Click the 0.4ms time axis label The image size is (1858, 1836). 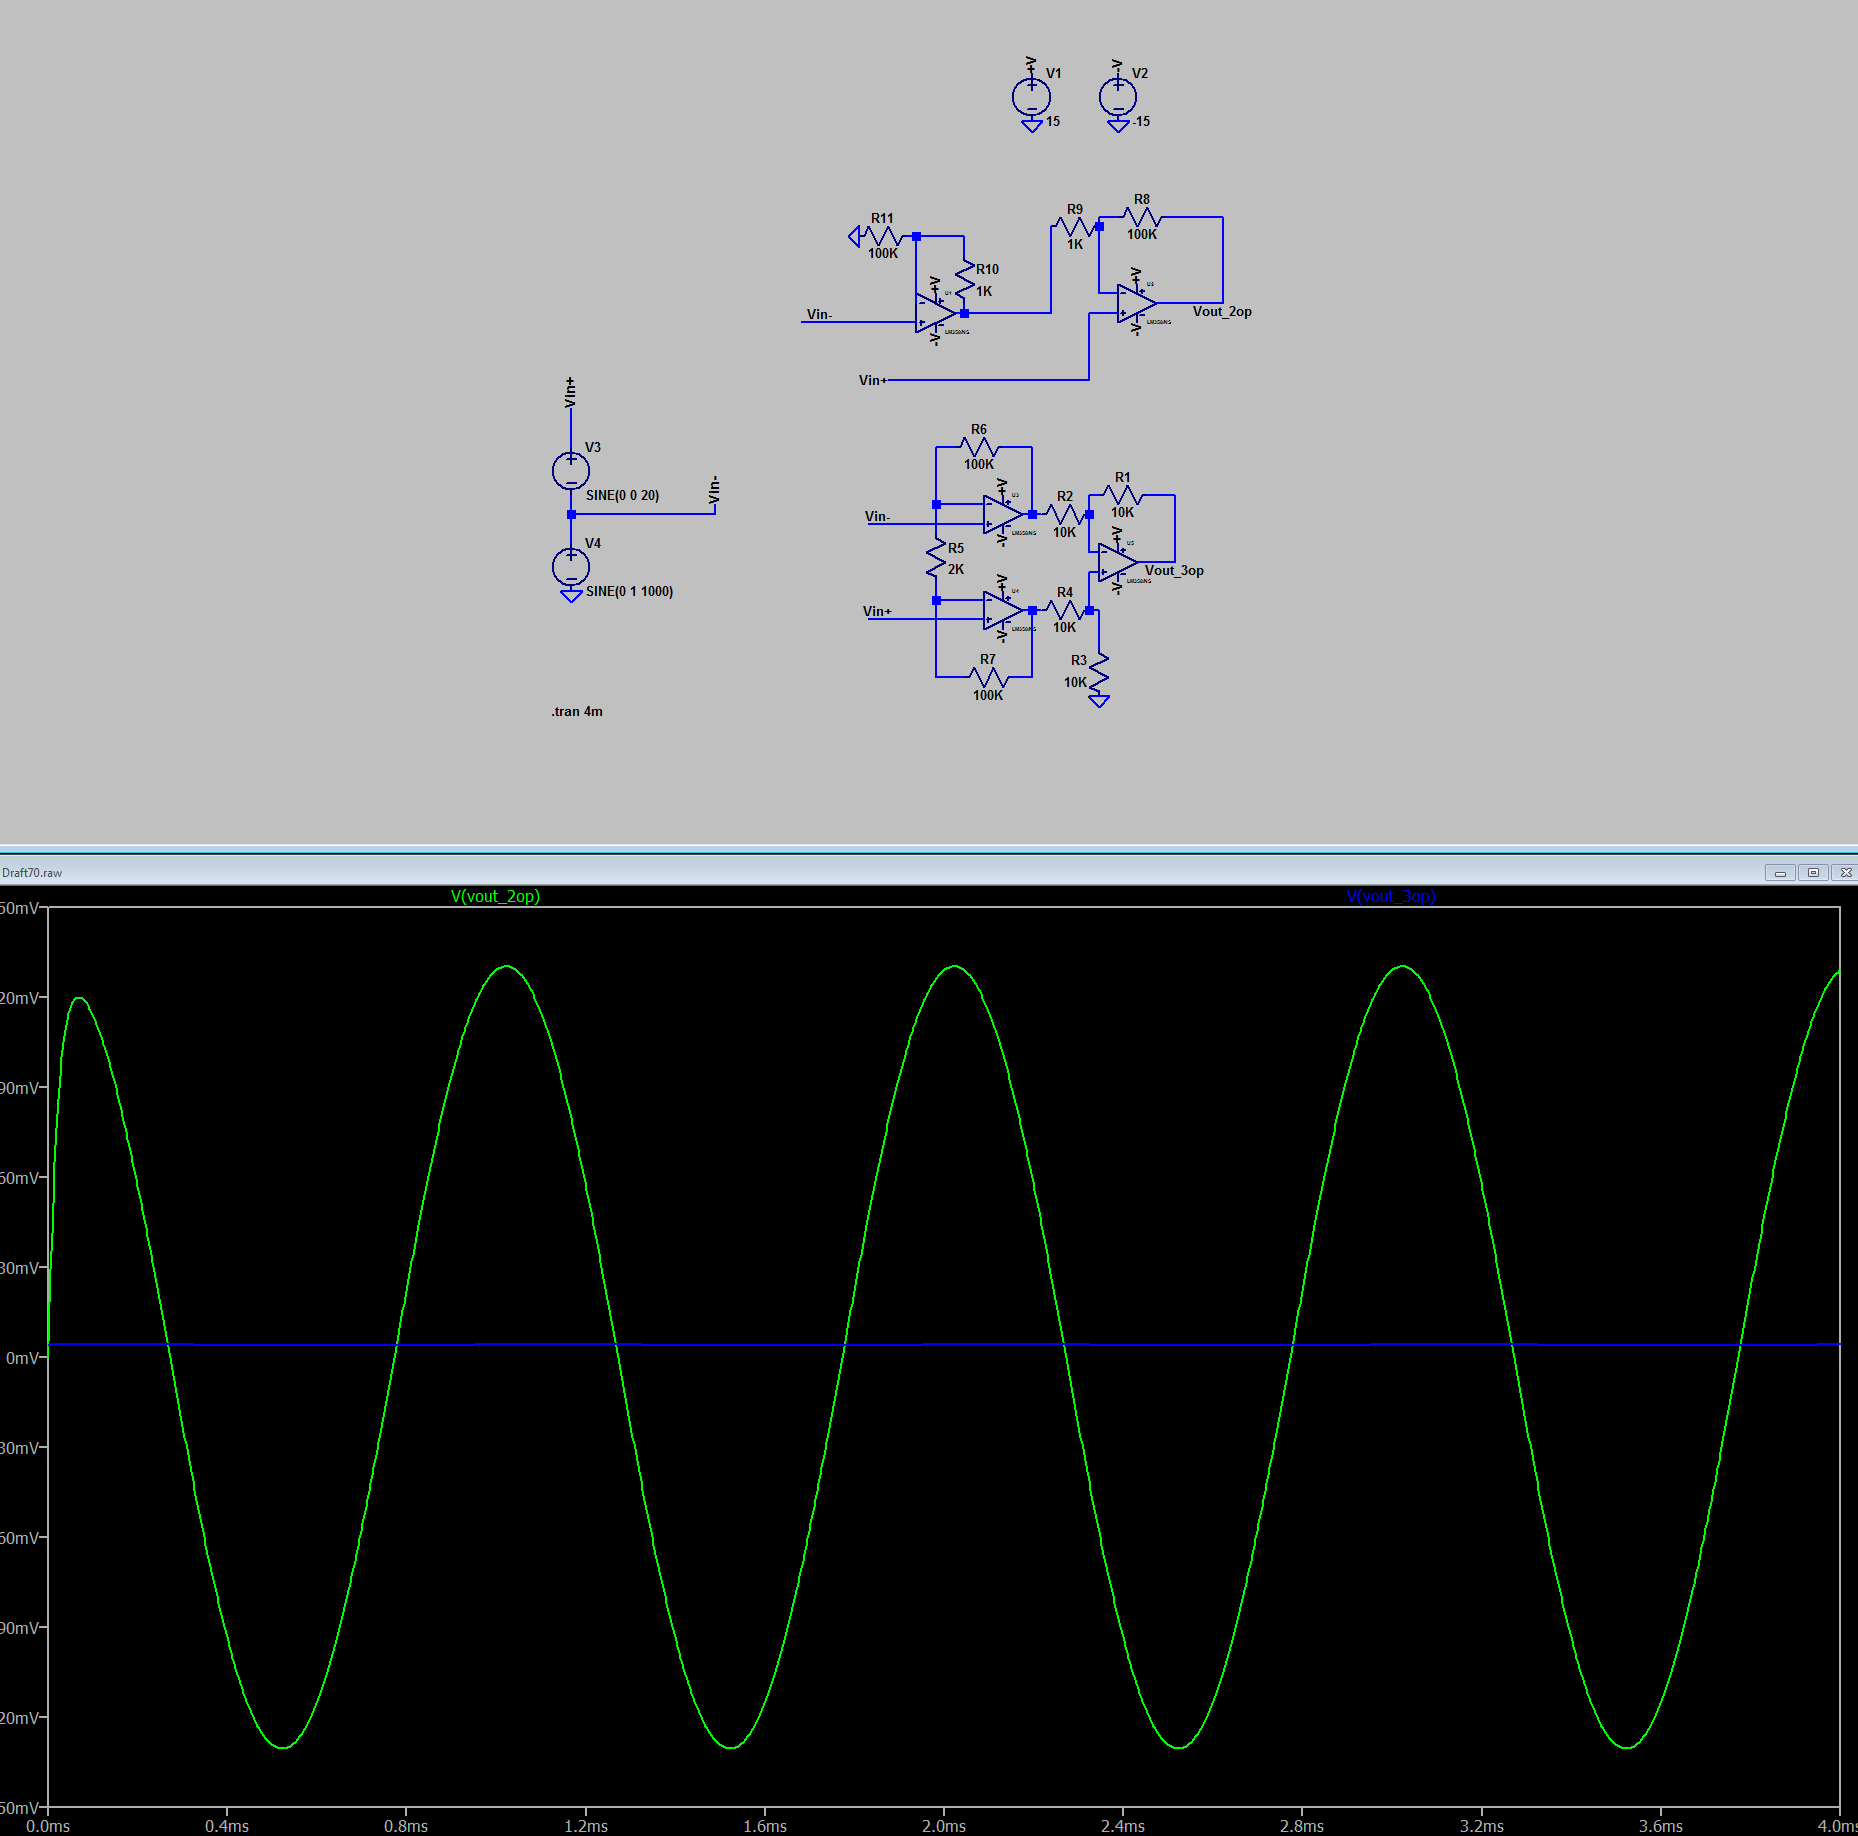[227, 1826]
